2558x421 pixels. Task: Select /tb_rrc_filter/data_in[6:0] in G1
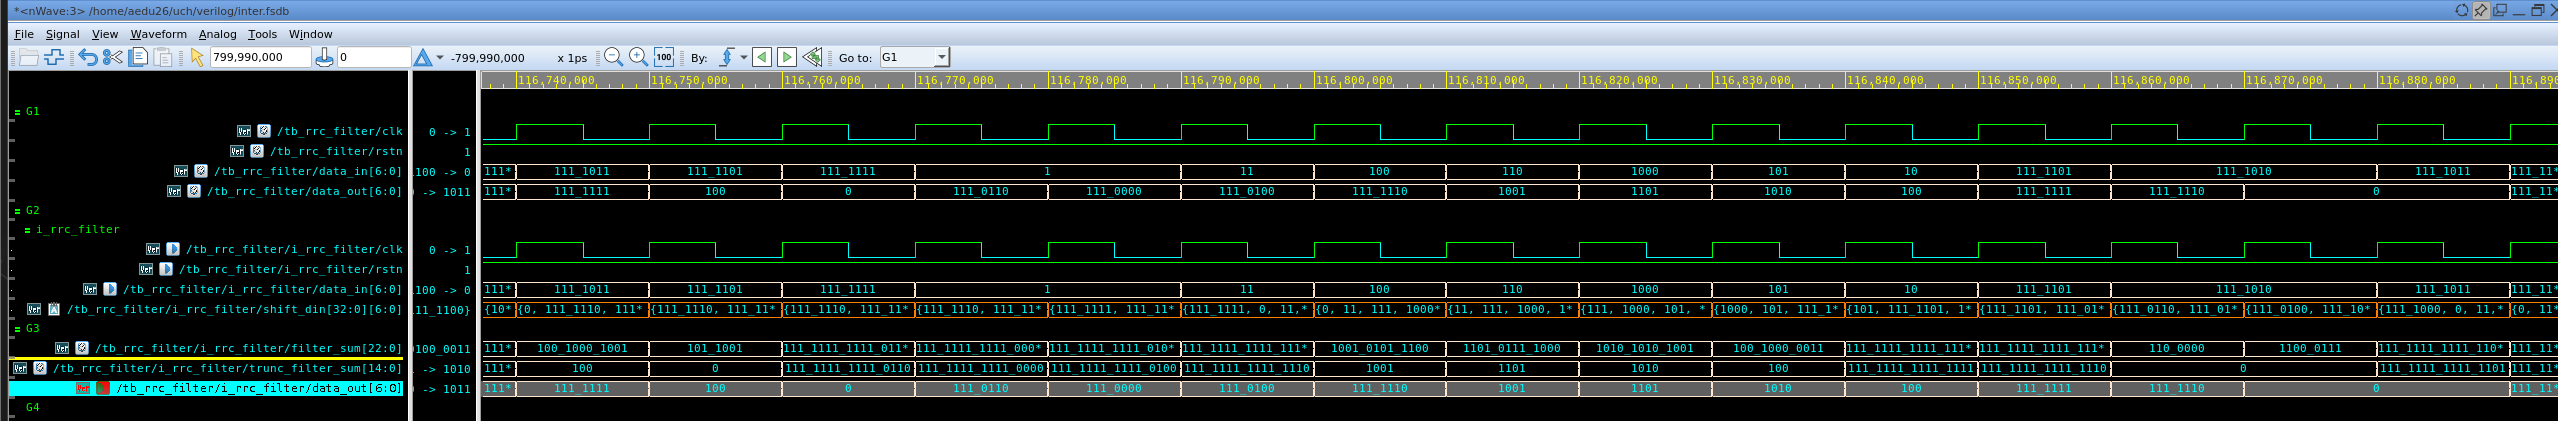[x=308, y=171]
